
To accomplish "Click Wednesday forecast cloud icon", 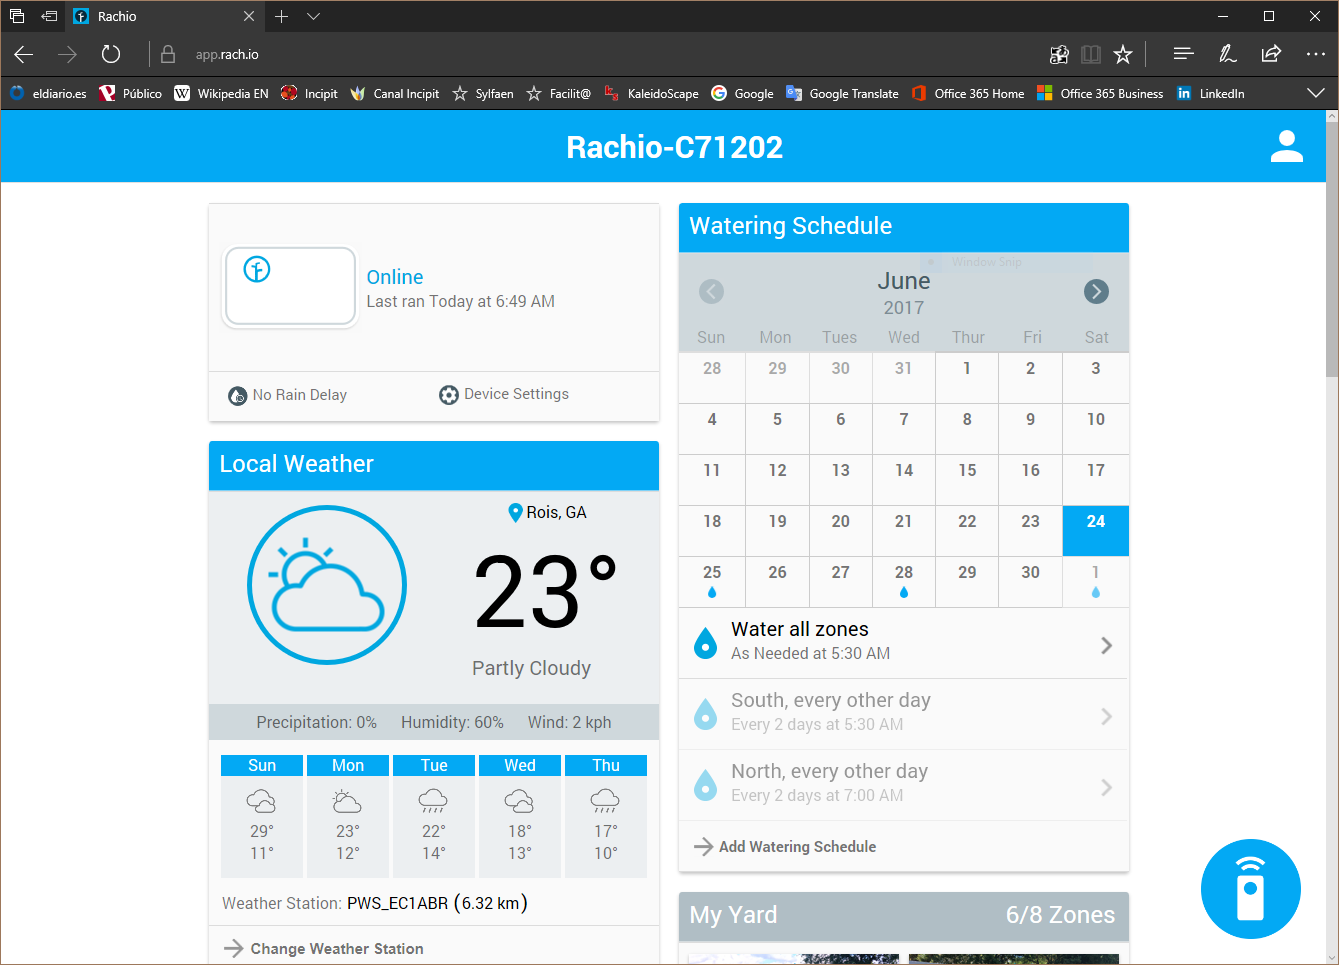I will pos(519,801).
